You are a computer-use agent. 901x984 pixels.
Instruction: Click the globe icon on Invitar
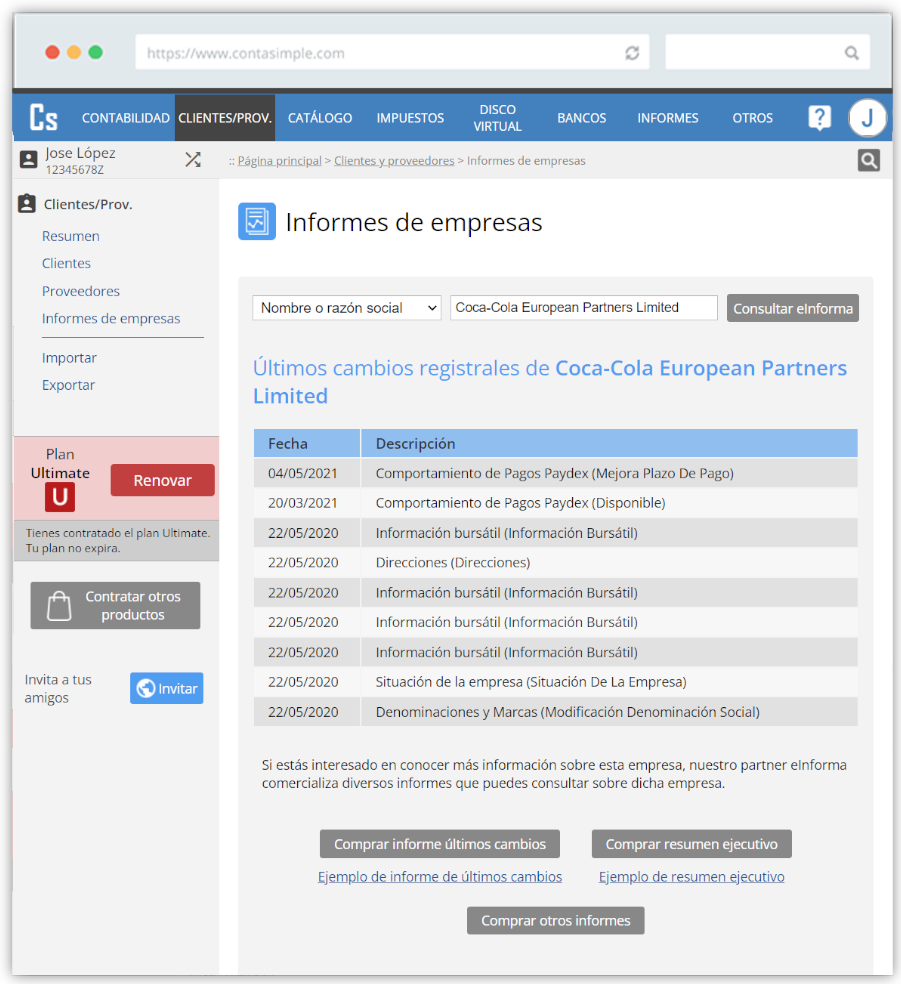click(x=146, y=688)
